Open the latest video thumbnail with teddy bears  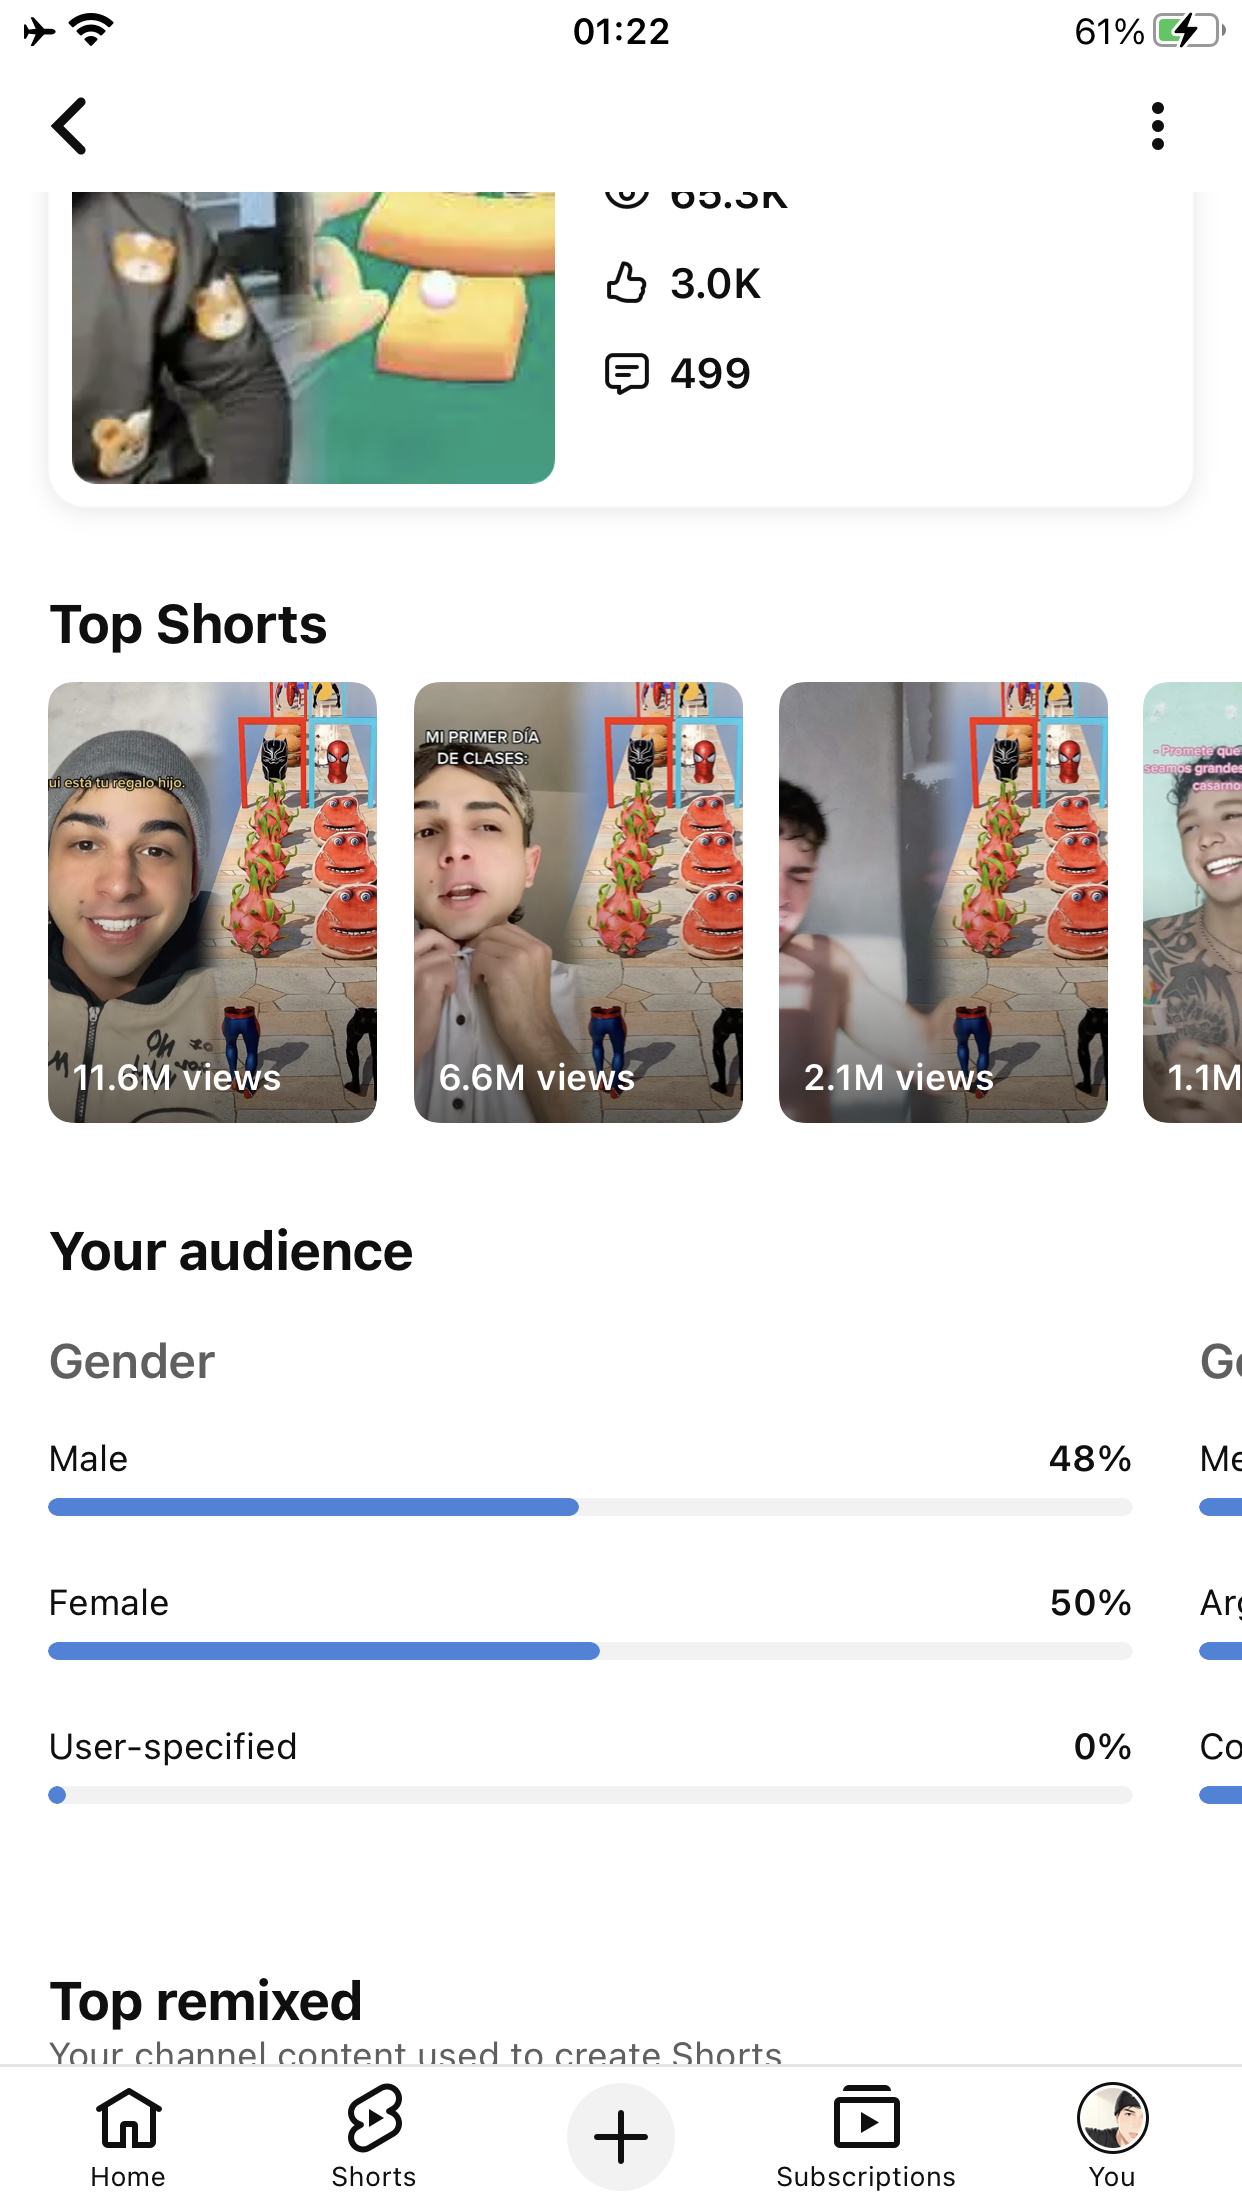click(313, 338)
